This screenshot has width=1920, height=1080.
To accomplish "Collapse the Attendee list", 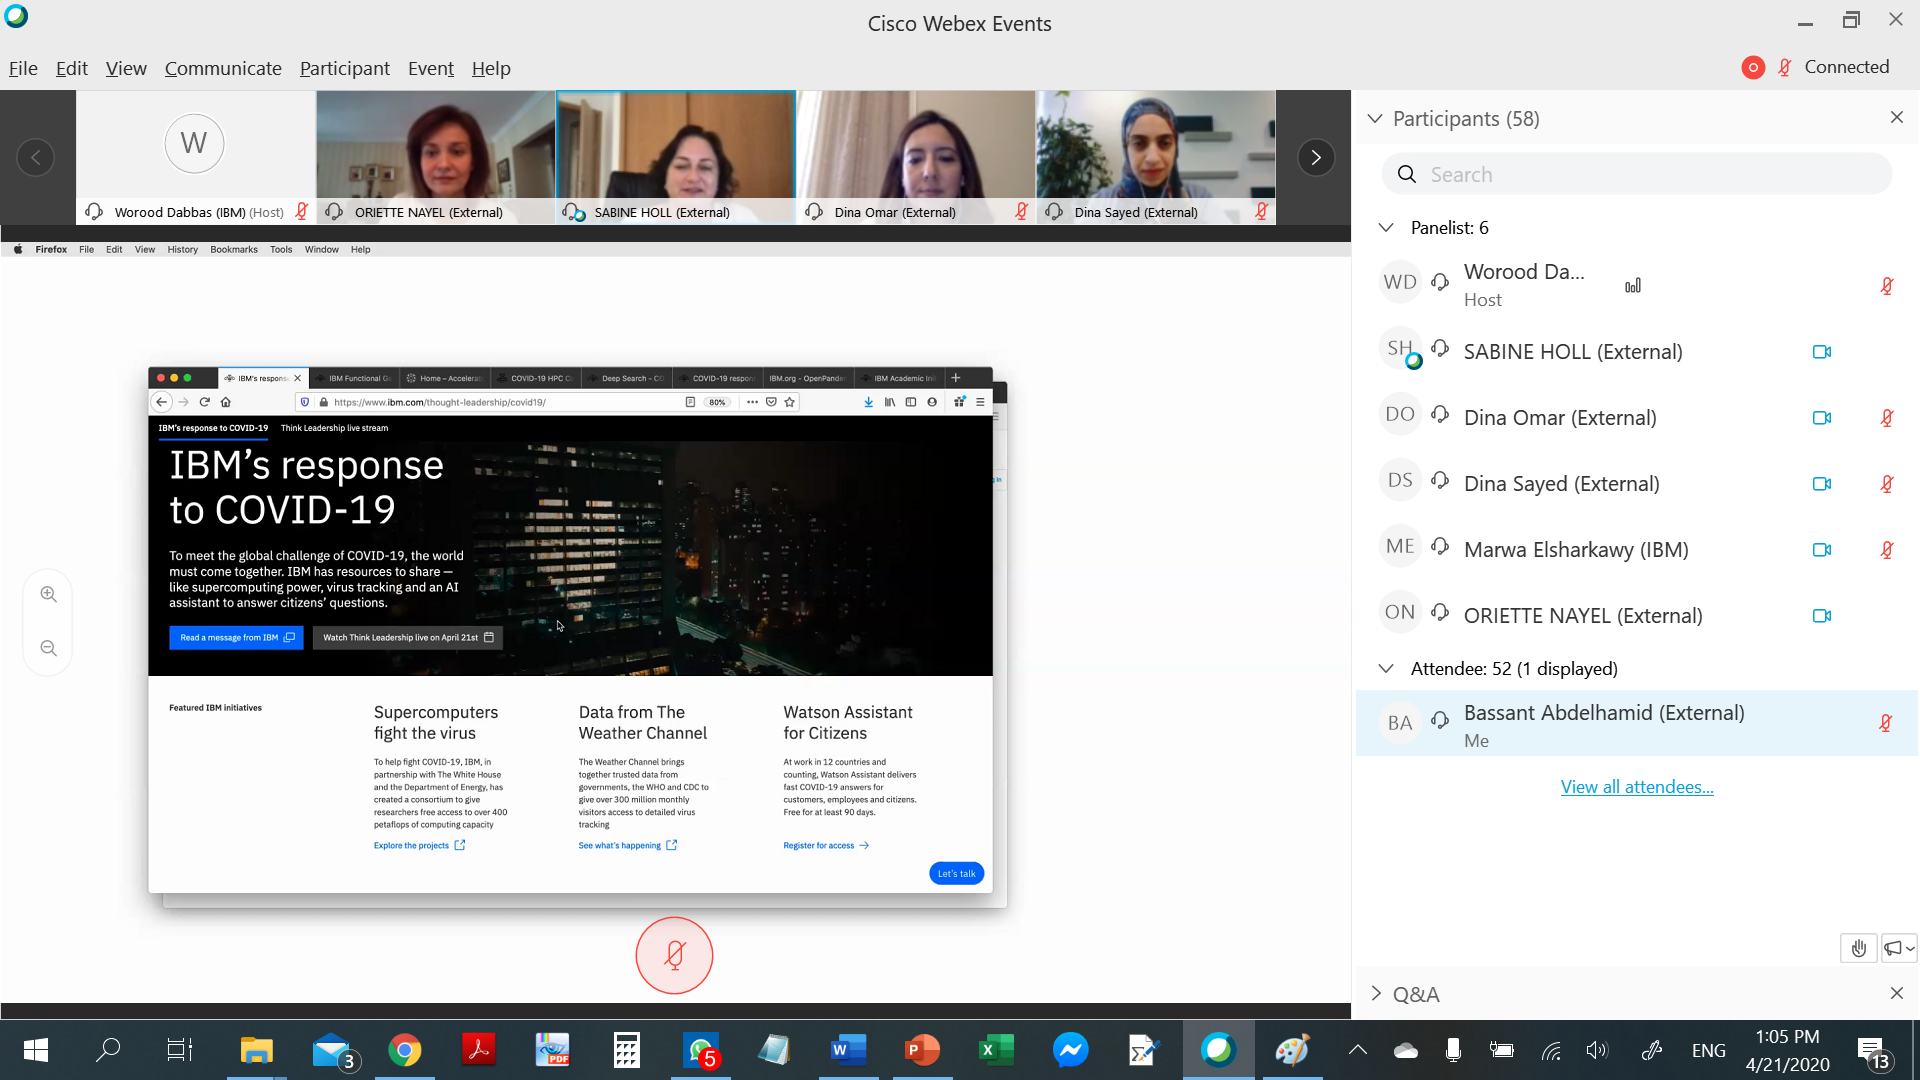I will click(1386, 668).
